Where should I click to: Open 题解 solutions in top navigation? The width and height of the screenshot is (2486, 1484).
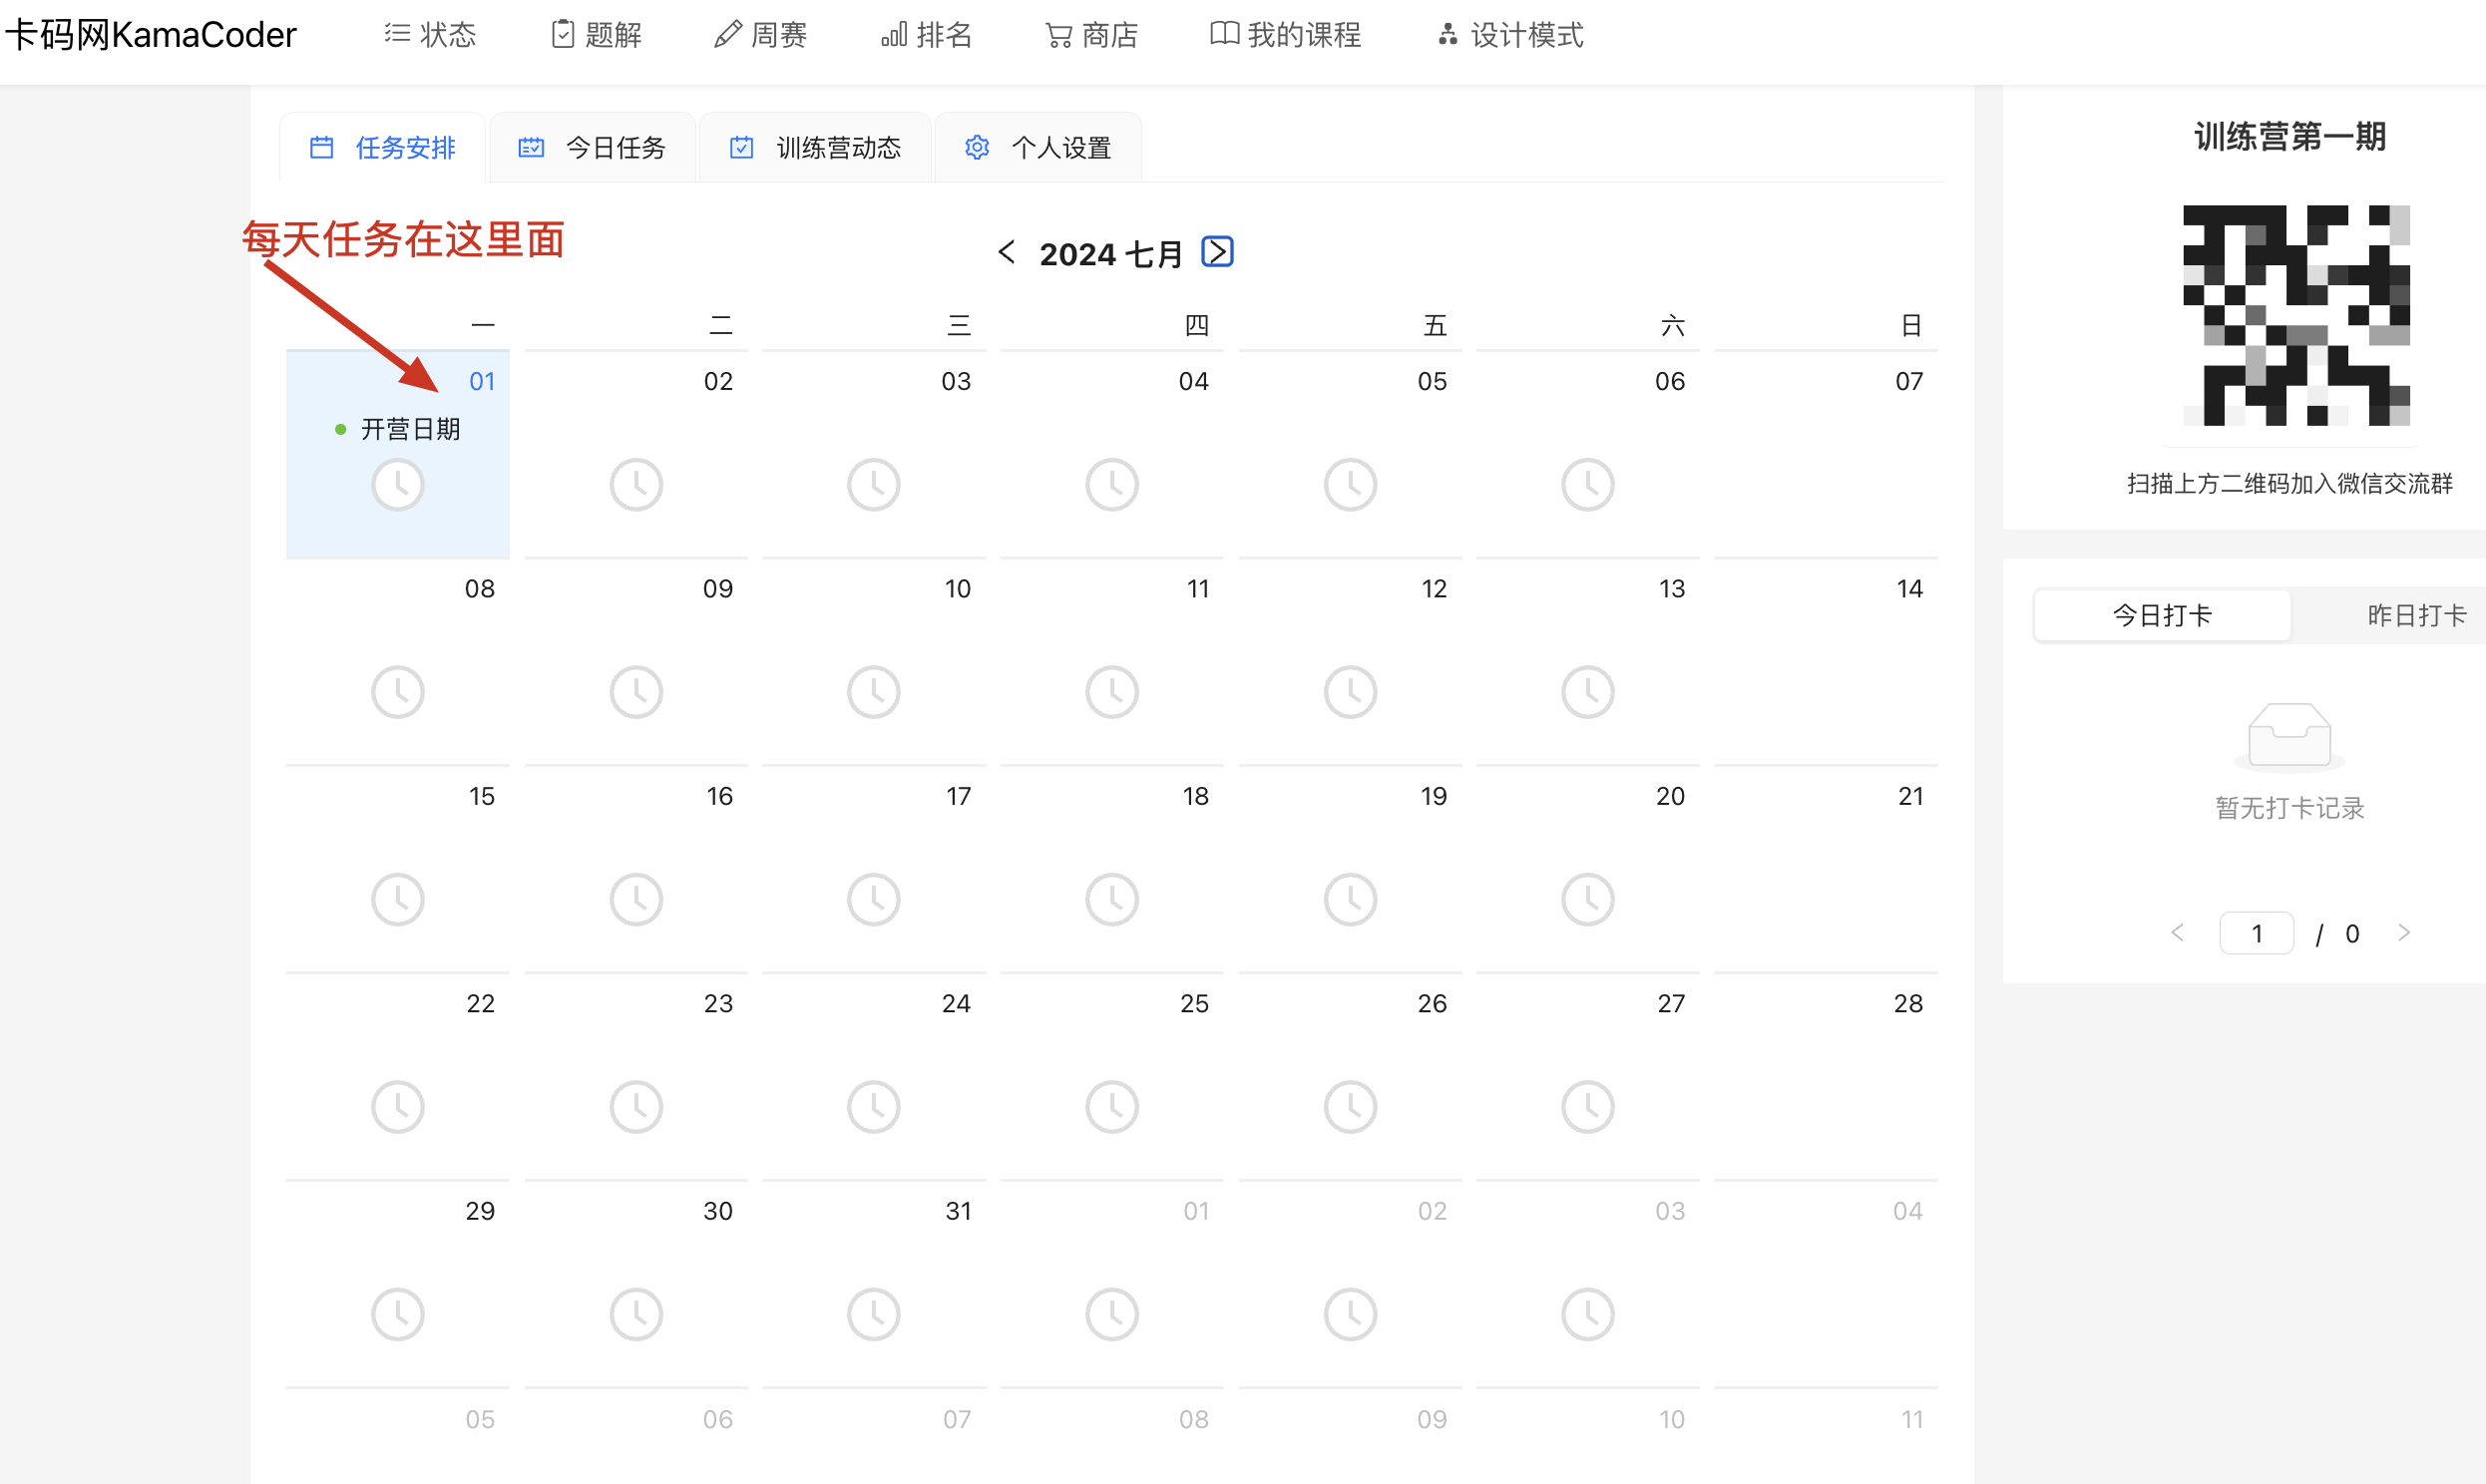point(597,35)
